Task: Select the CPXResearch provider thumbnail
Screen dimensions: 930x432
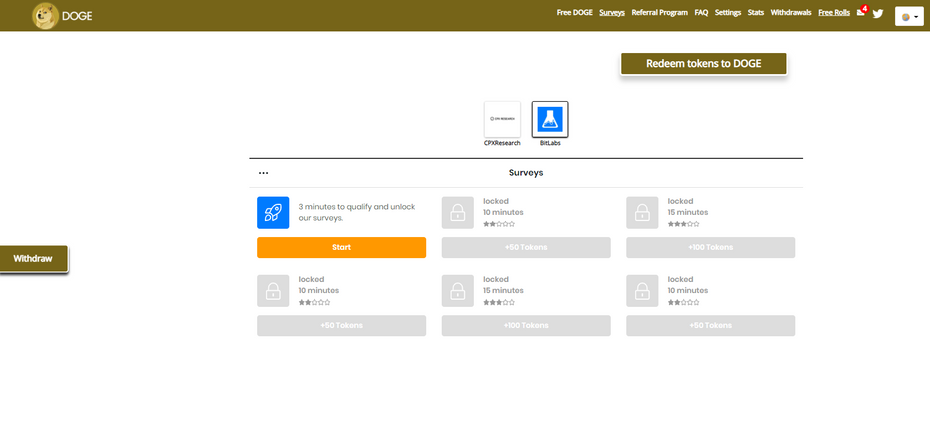Action: point(502,119)
